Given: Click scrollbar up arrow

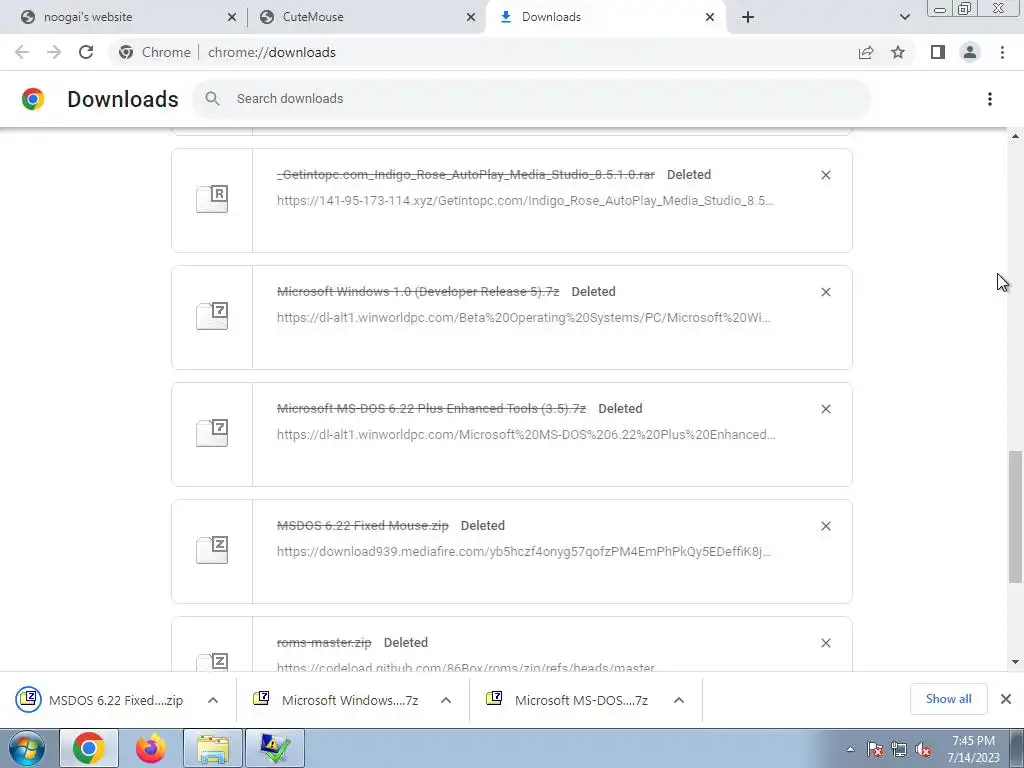Looking at the screenshot, I should point(1015,136).
